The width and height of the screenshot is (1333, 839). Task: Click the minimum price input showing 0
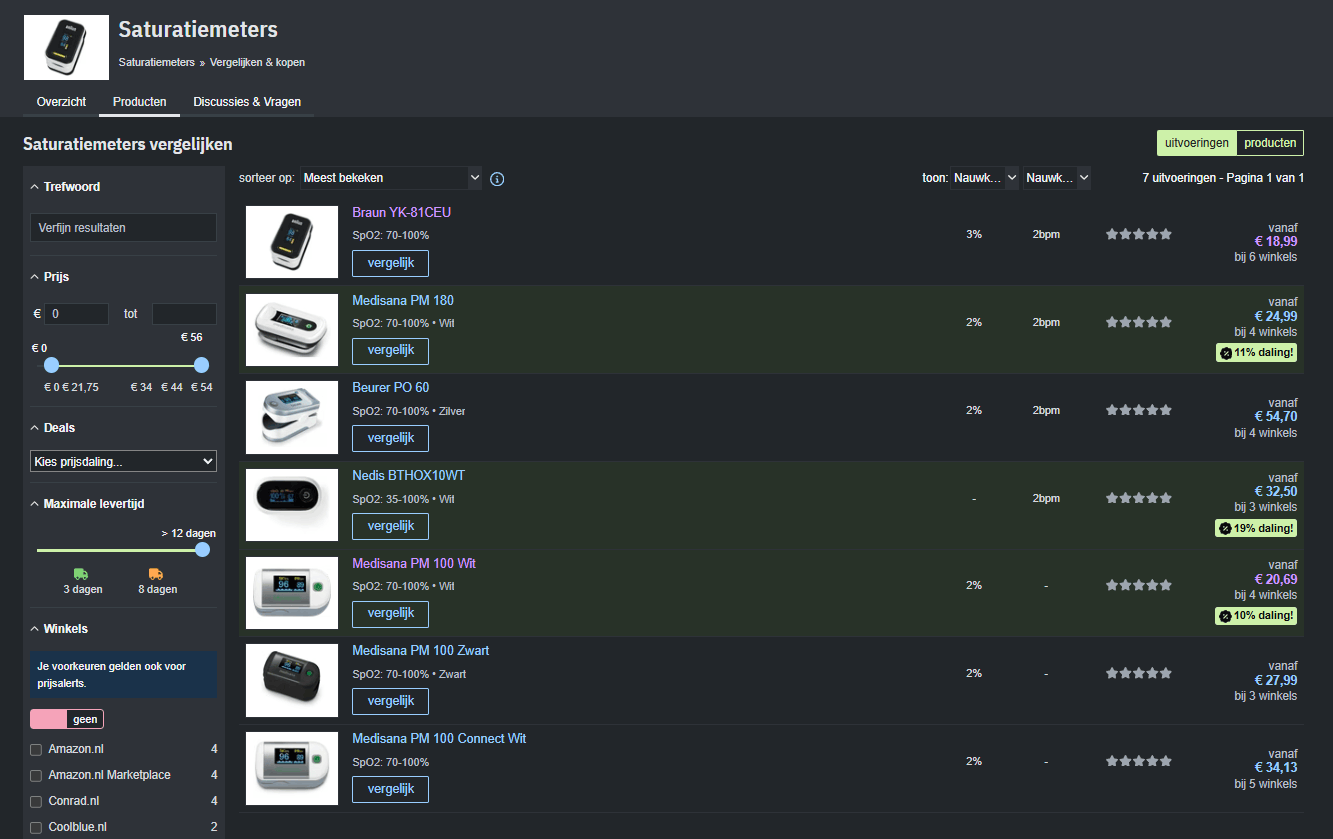77,314
